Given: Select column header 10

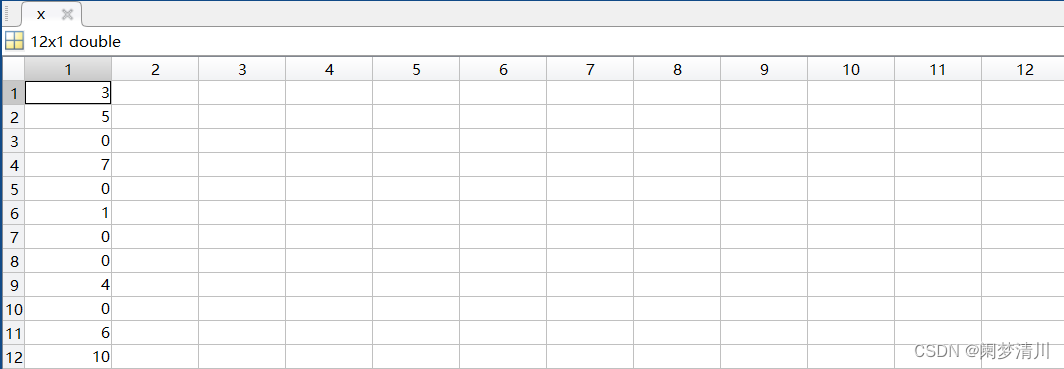Looking at the screenshot, I should coord(850,69).
